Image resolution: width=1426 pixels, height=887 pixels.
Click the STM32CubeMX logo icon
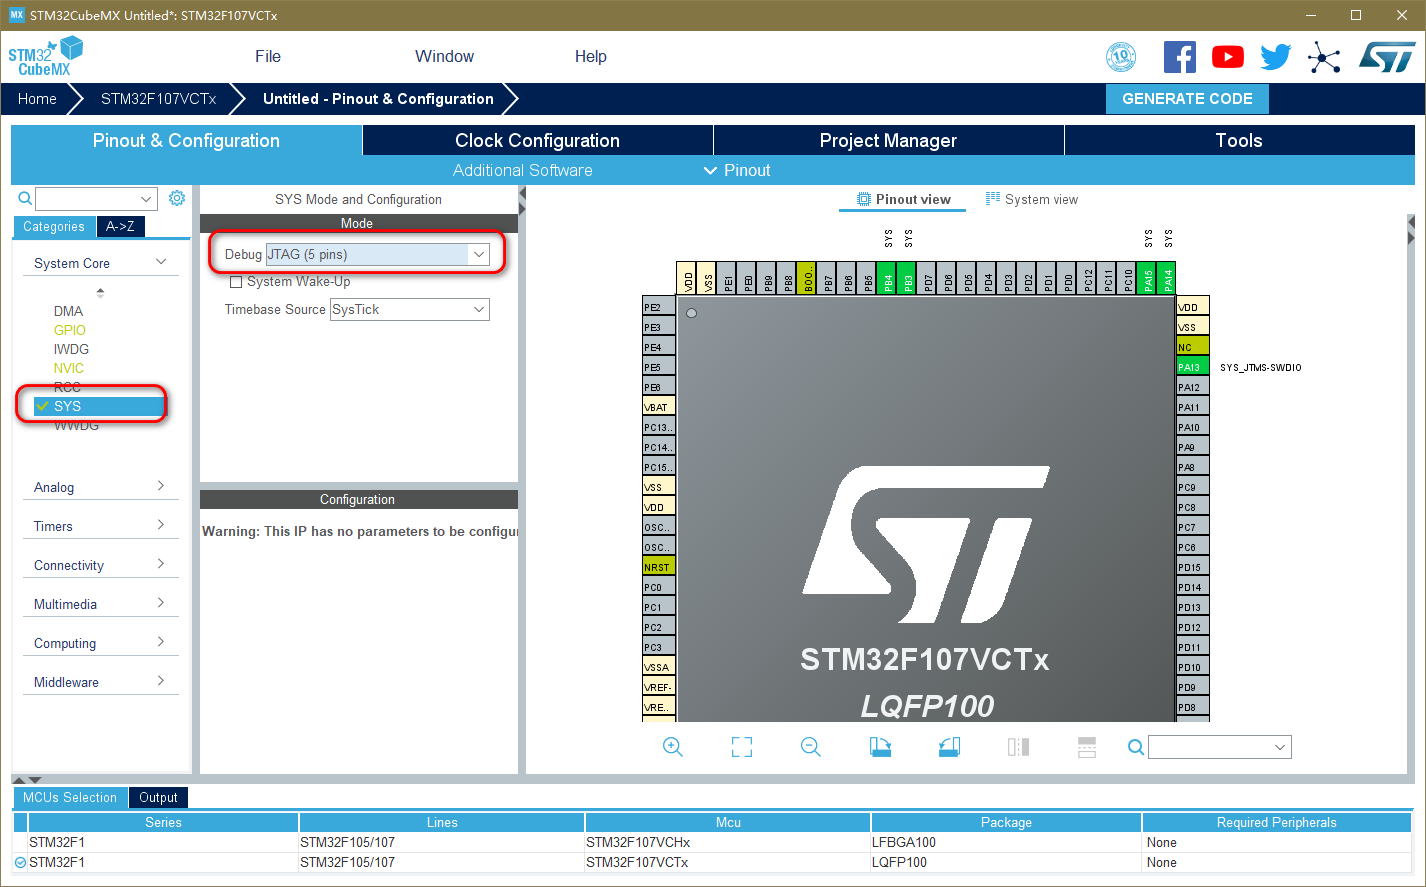pos(45,56)
